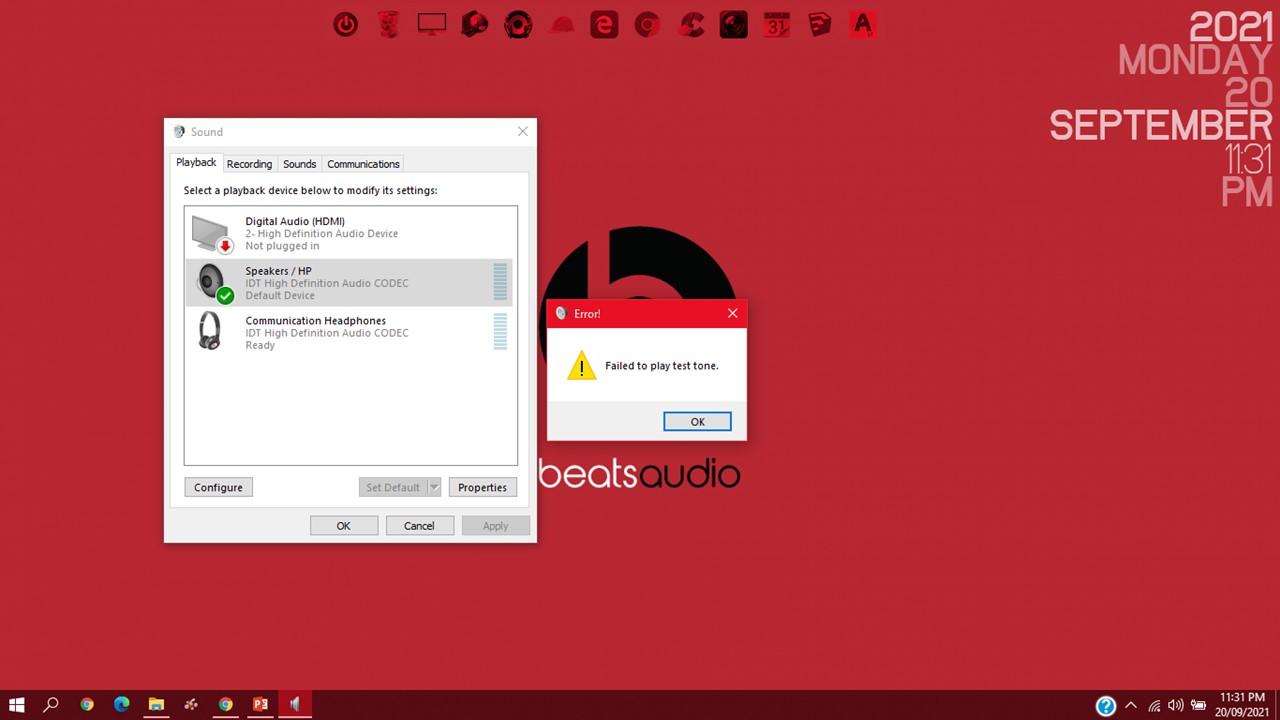Image resolution: width=1280 pixels, height=720 pixels.
Task: Click 'Failed to play test tone.' message
Action: (x=661, y=366)
